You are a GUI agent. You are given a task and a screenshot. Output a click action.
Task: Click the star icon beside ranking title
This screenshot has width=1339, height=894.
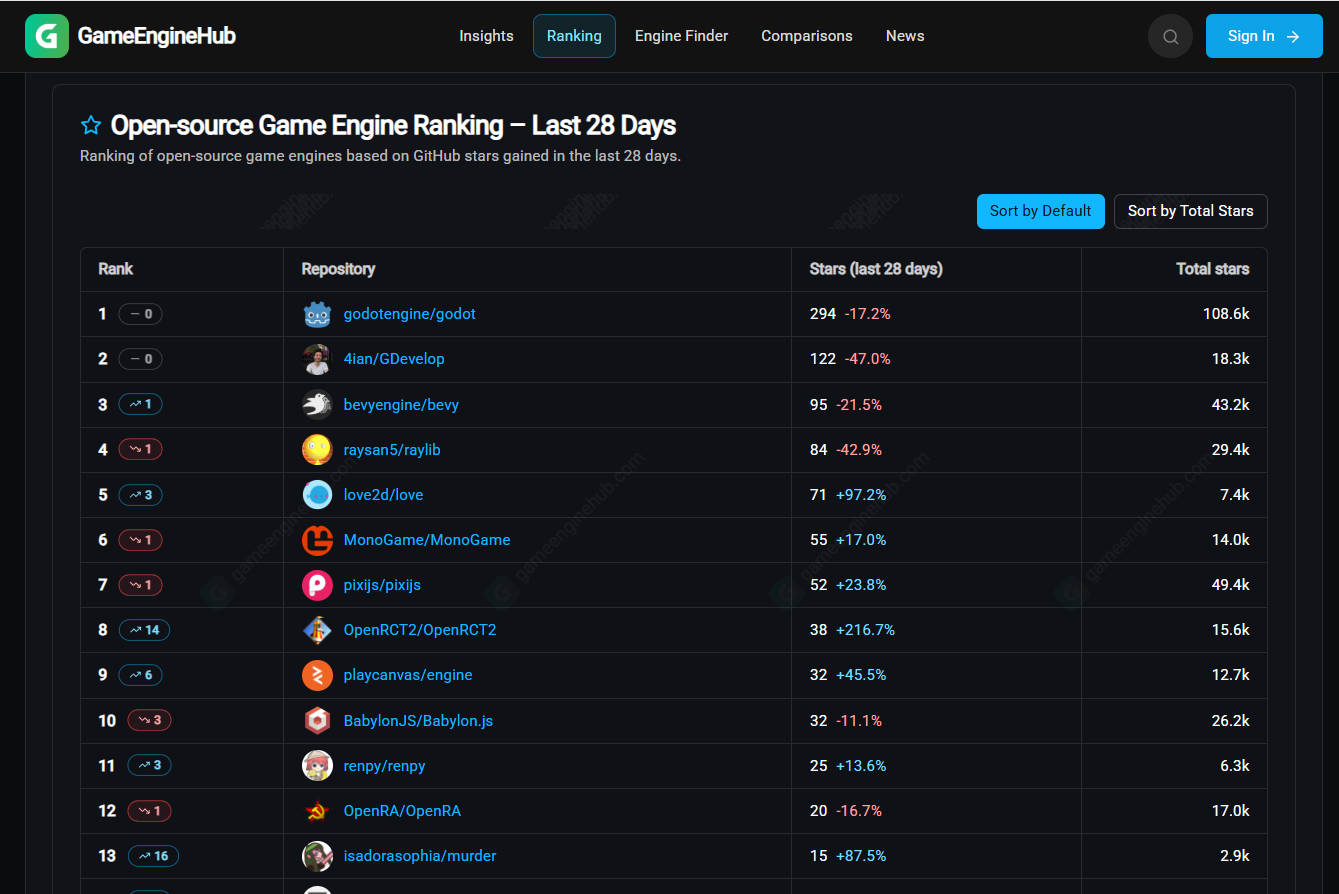point(91,125)
